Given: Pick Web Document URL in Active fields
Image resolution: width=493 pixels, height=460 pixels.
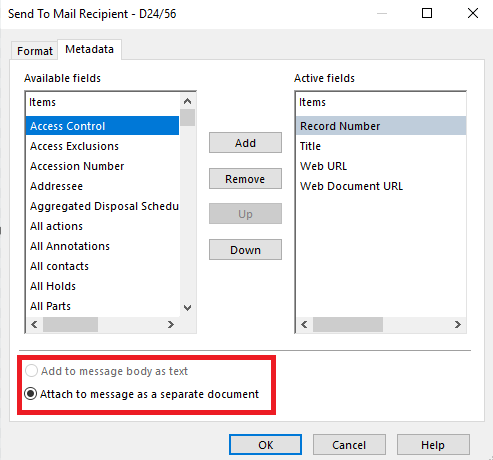Looking at the screenshot, I should click(381, 186).
